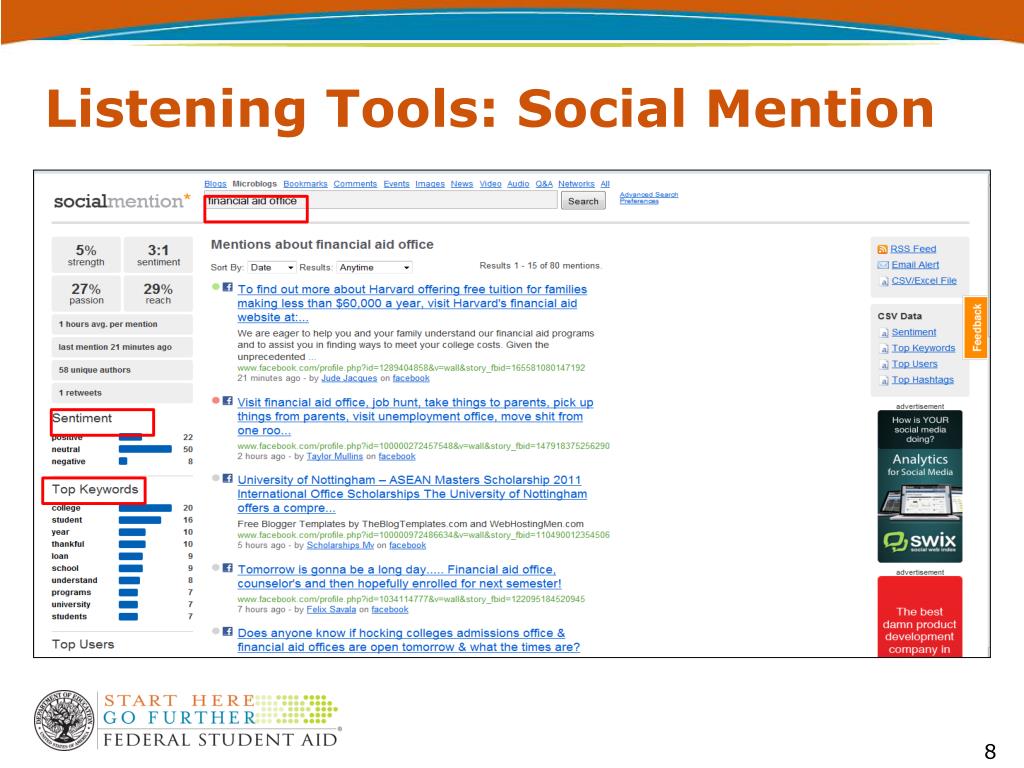Click red sentiment dot on job hunt result
Viewport: 1024px width, 768px height.
216,400
